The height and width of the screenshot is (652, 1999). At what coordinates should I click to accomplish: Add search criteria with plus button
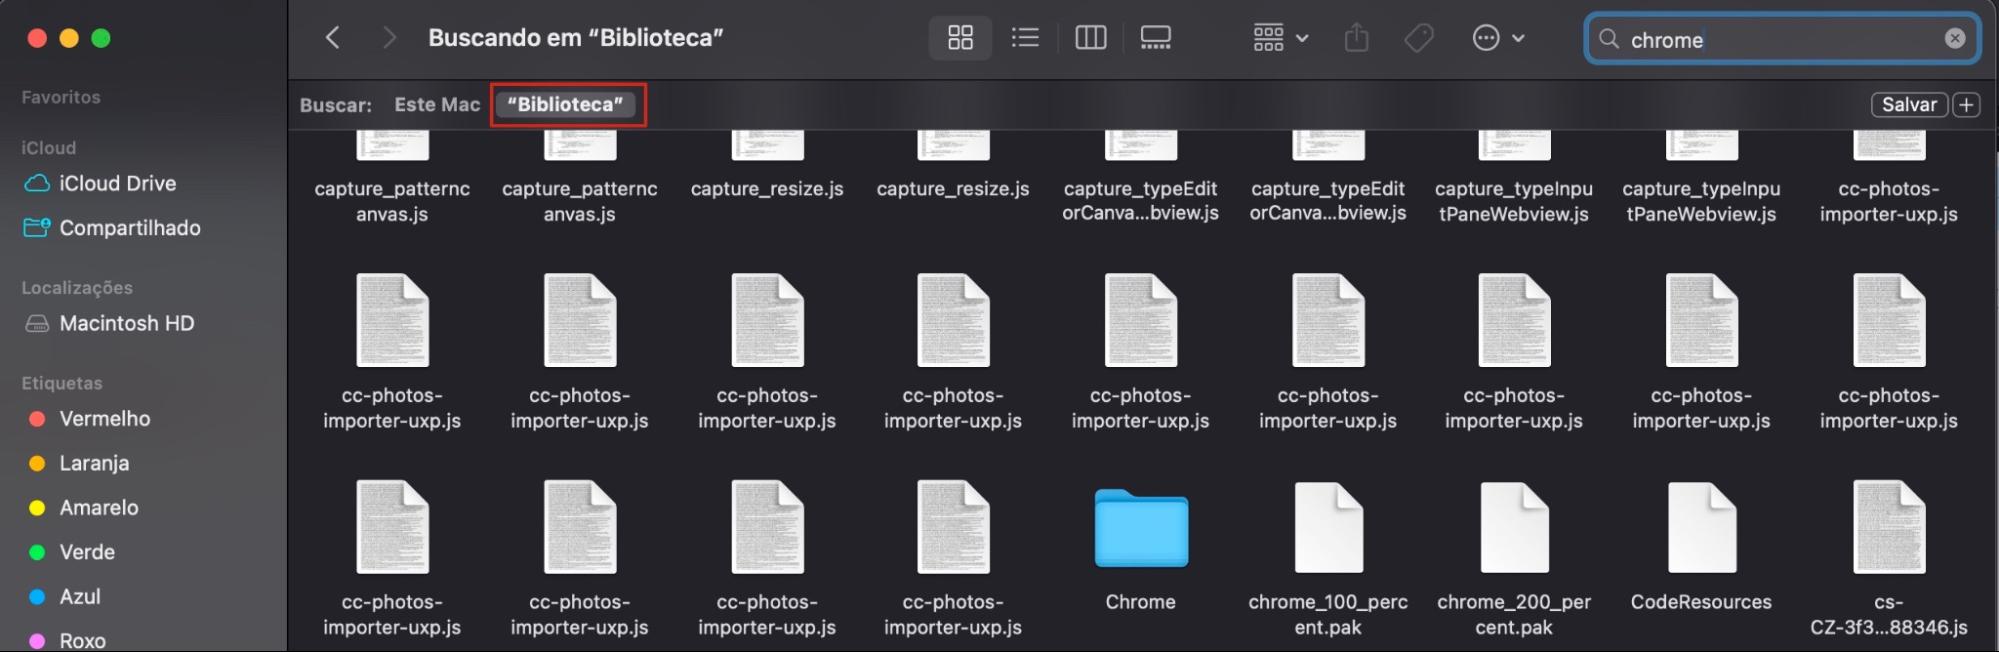point(1966,105)
